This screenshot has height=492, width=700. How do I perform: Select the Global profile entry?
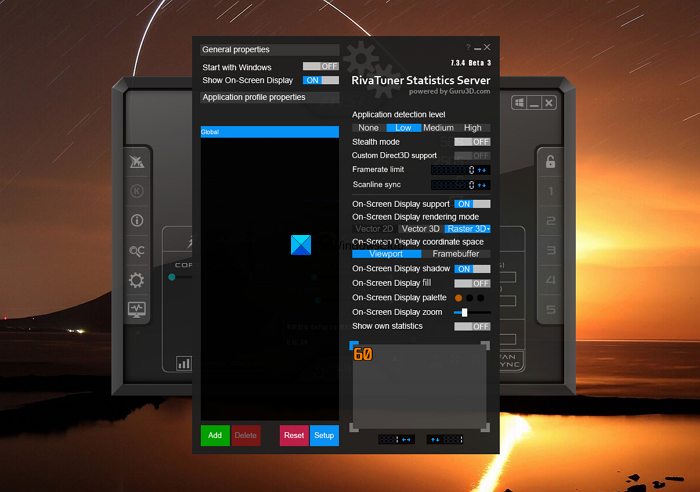point(270,132)
